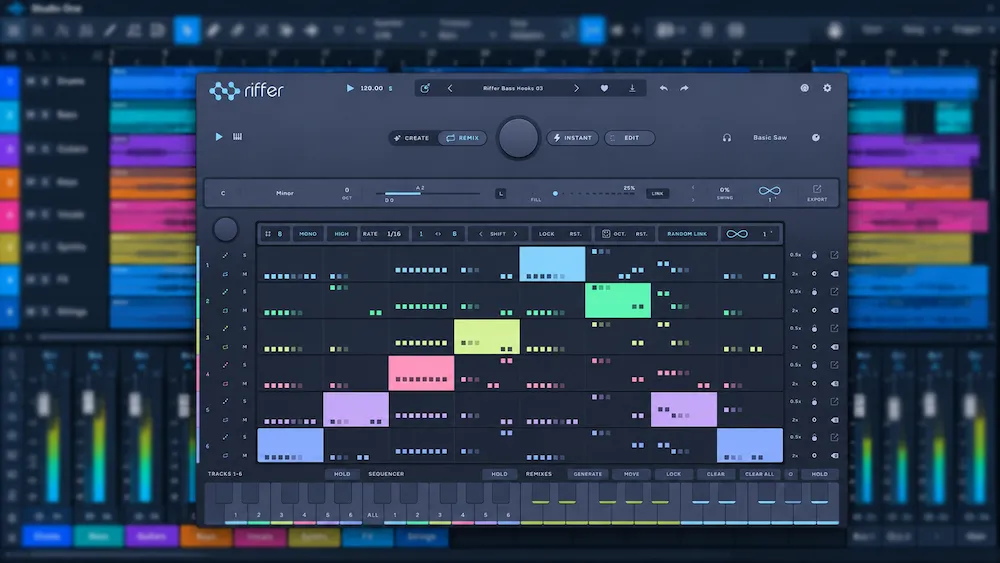1000x563 pixels.
Task: Mute track 4 with its M button
Action: pos(244,384)
